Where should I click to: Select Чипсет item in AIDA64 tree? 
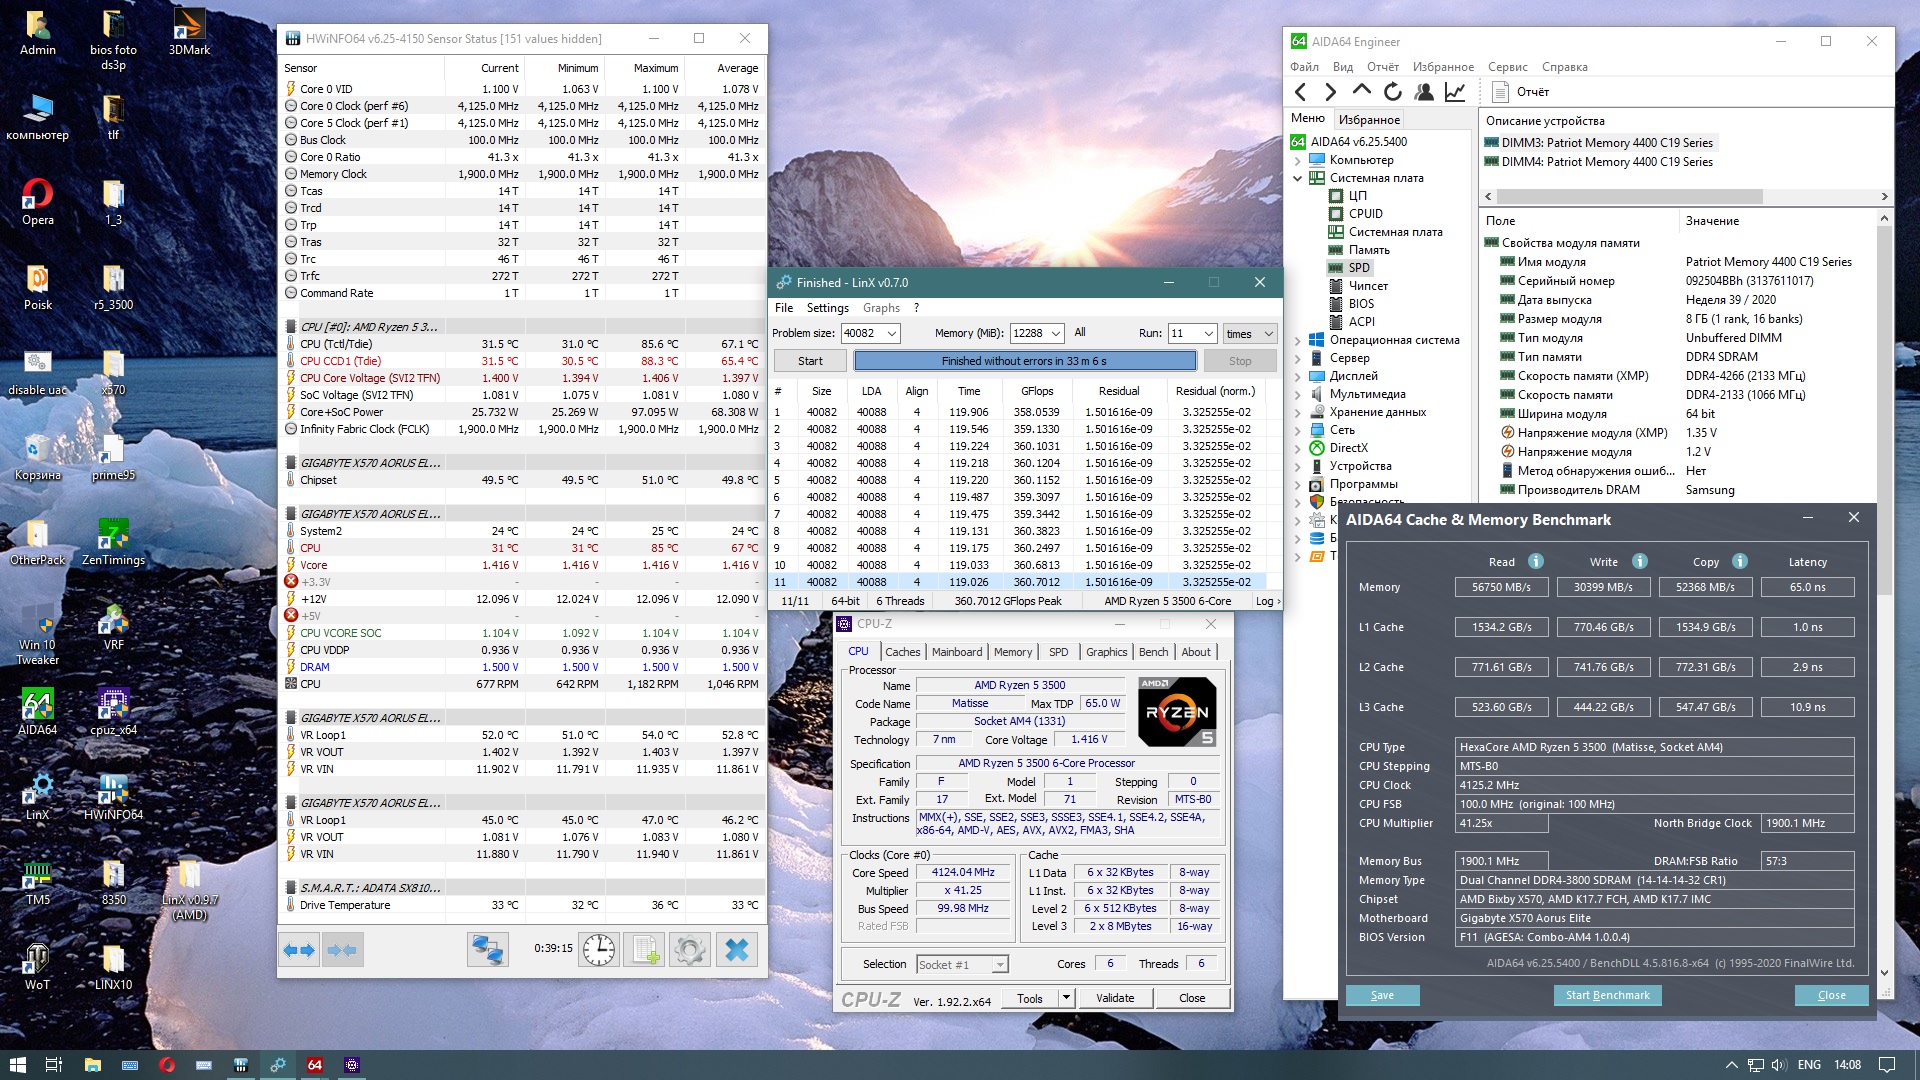(1367, 286)
